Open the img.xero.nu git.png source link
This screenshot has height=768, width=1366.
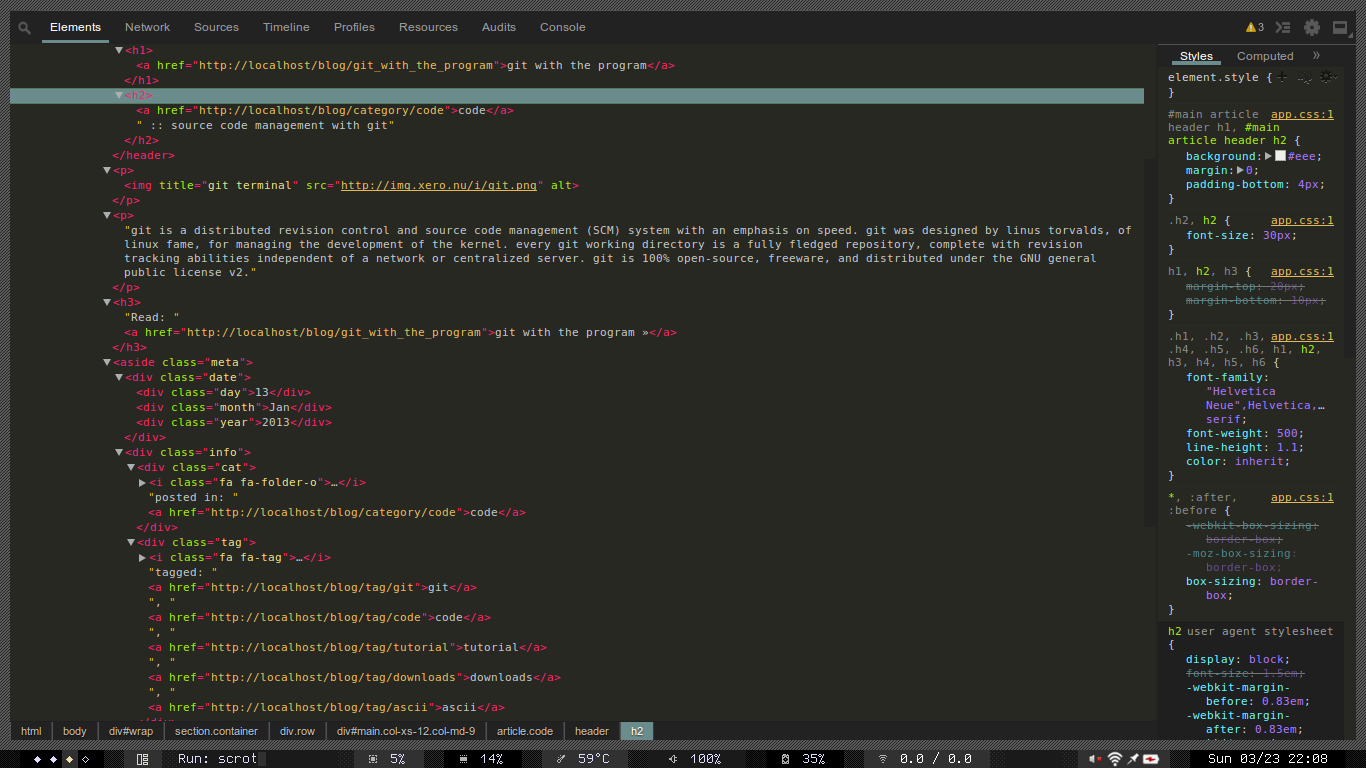click(x=439, y=185)
